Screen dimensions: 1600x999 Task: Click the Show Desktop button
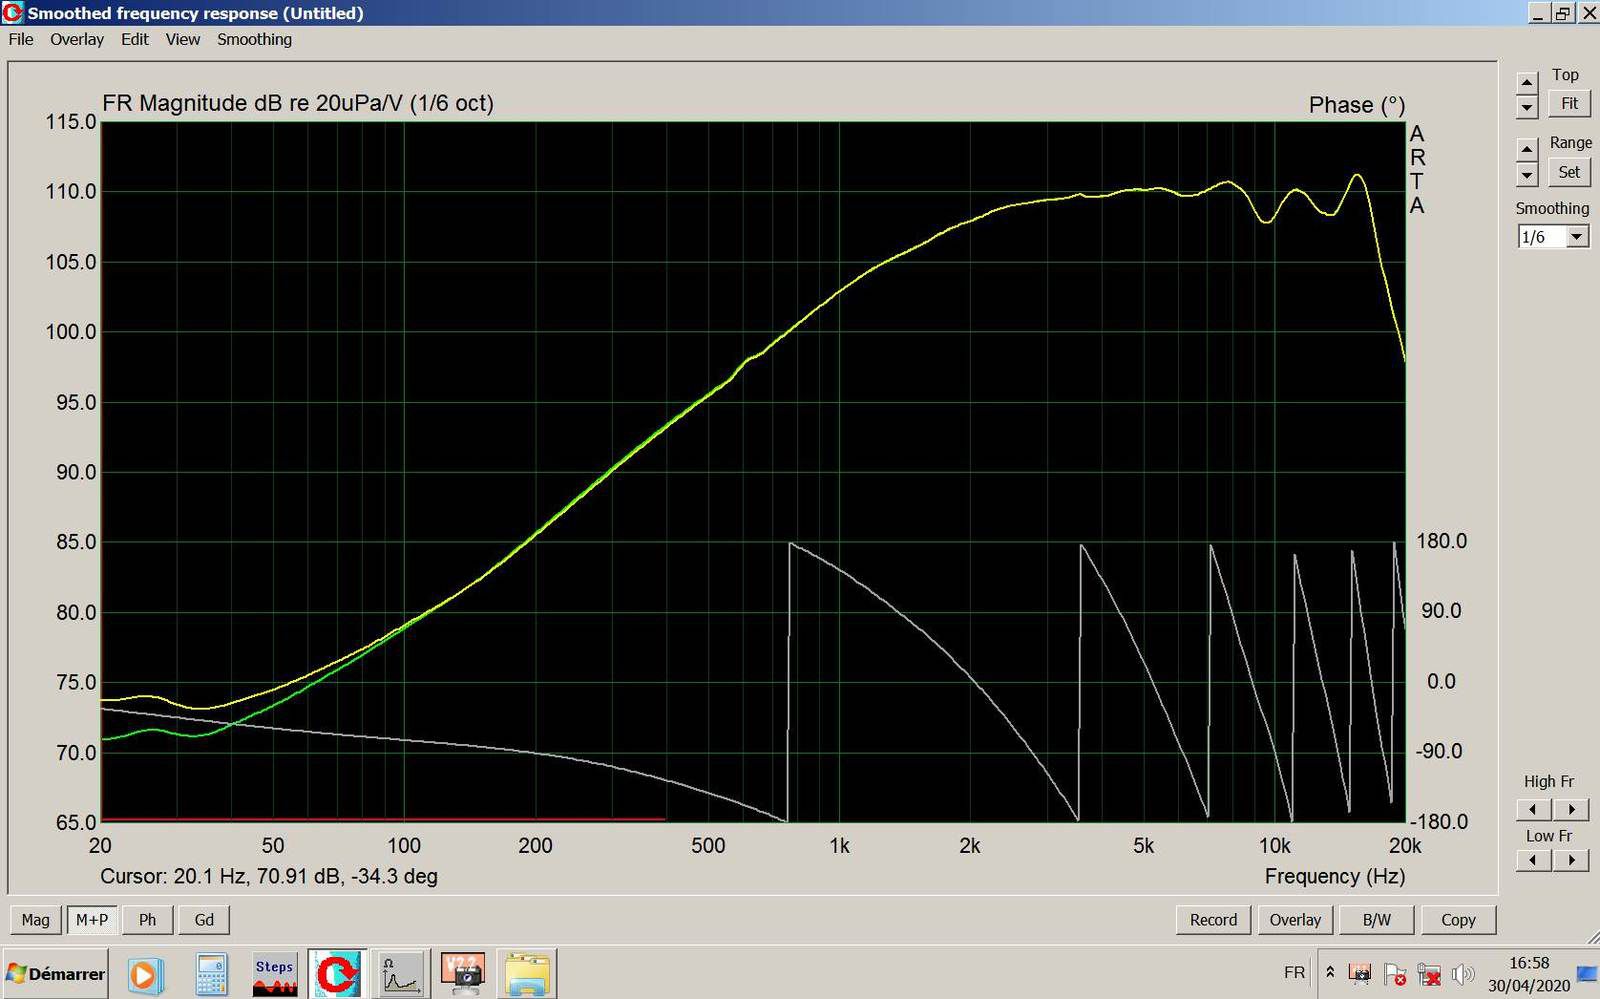[x=1587, y=973]
